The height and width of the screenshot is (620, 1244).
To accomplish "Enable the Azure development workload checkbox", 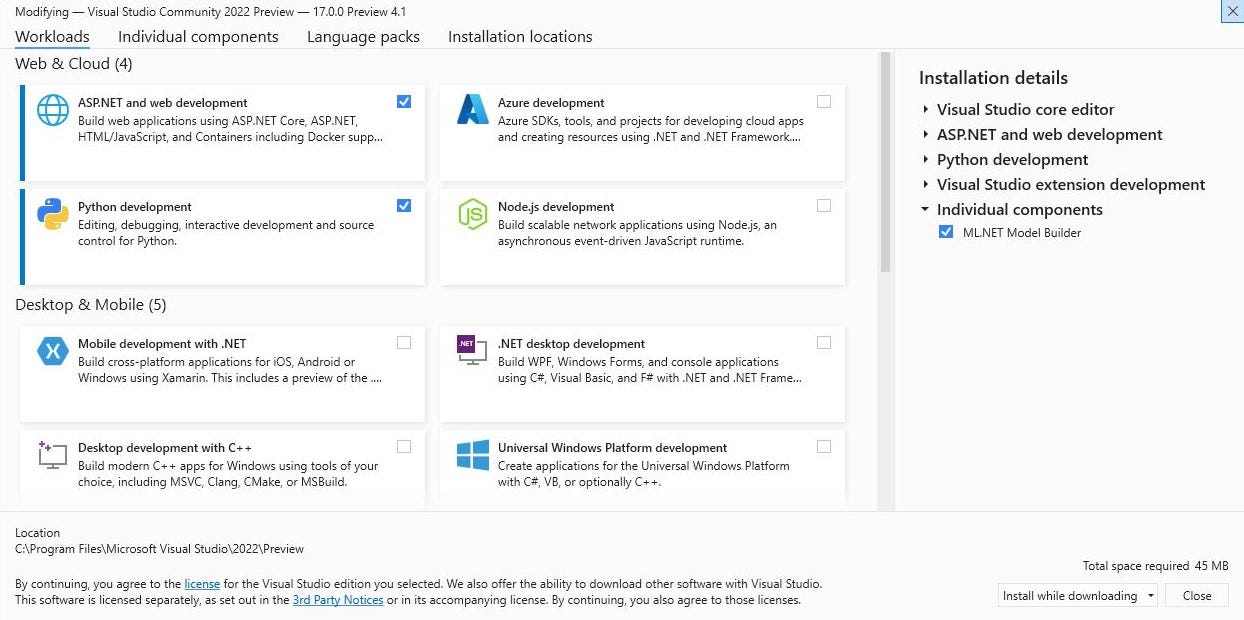I will 823,101.
